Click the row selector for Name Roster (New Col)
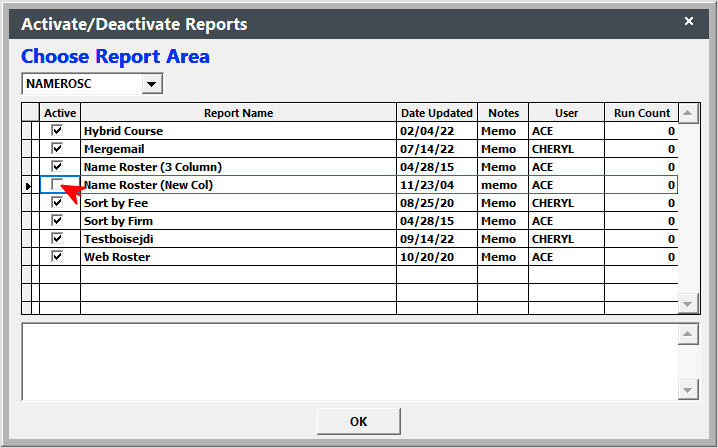The image size is (718, 448). 28,186
